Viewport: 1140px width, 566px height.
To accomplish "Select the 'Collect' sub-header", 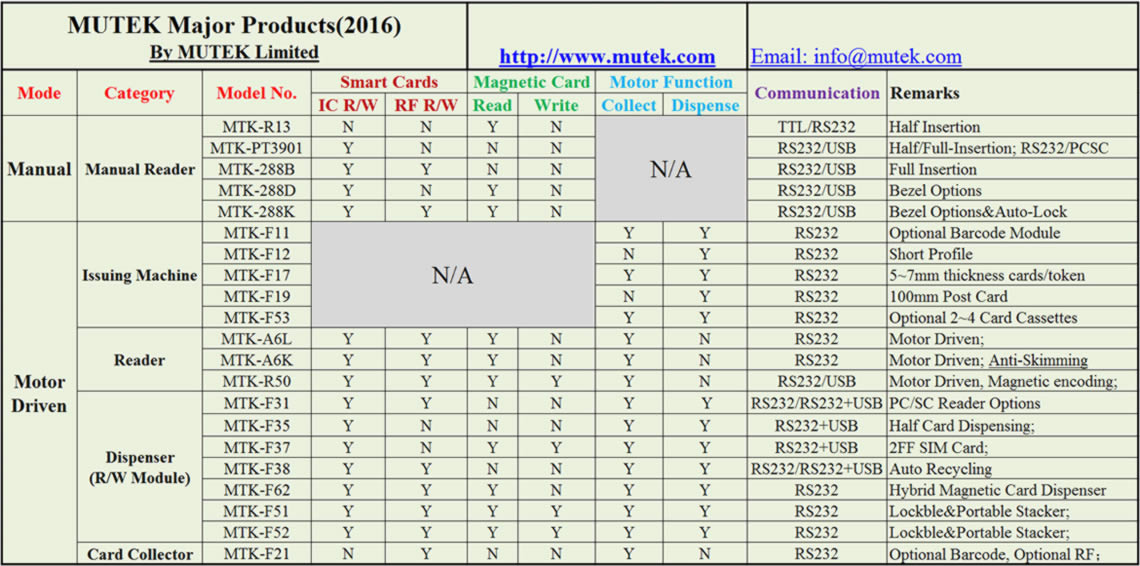I will tap(629, 105).
